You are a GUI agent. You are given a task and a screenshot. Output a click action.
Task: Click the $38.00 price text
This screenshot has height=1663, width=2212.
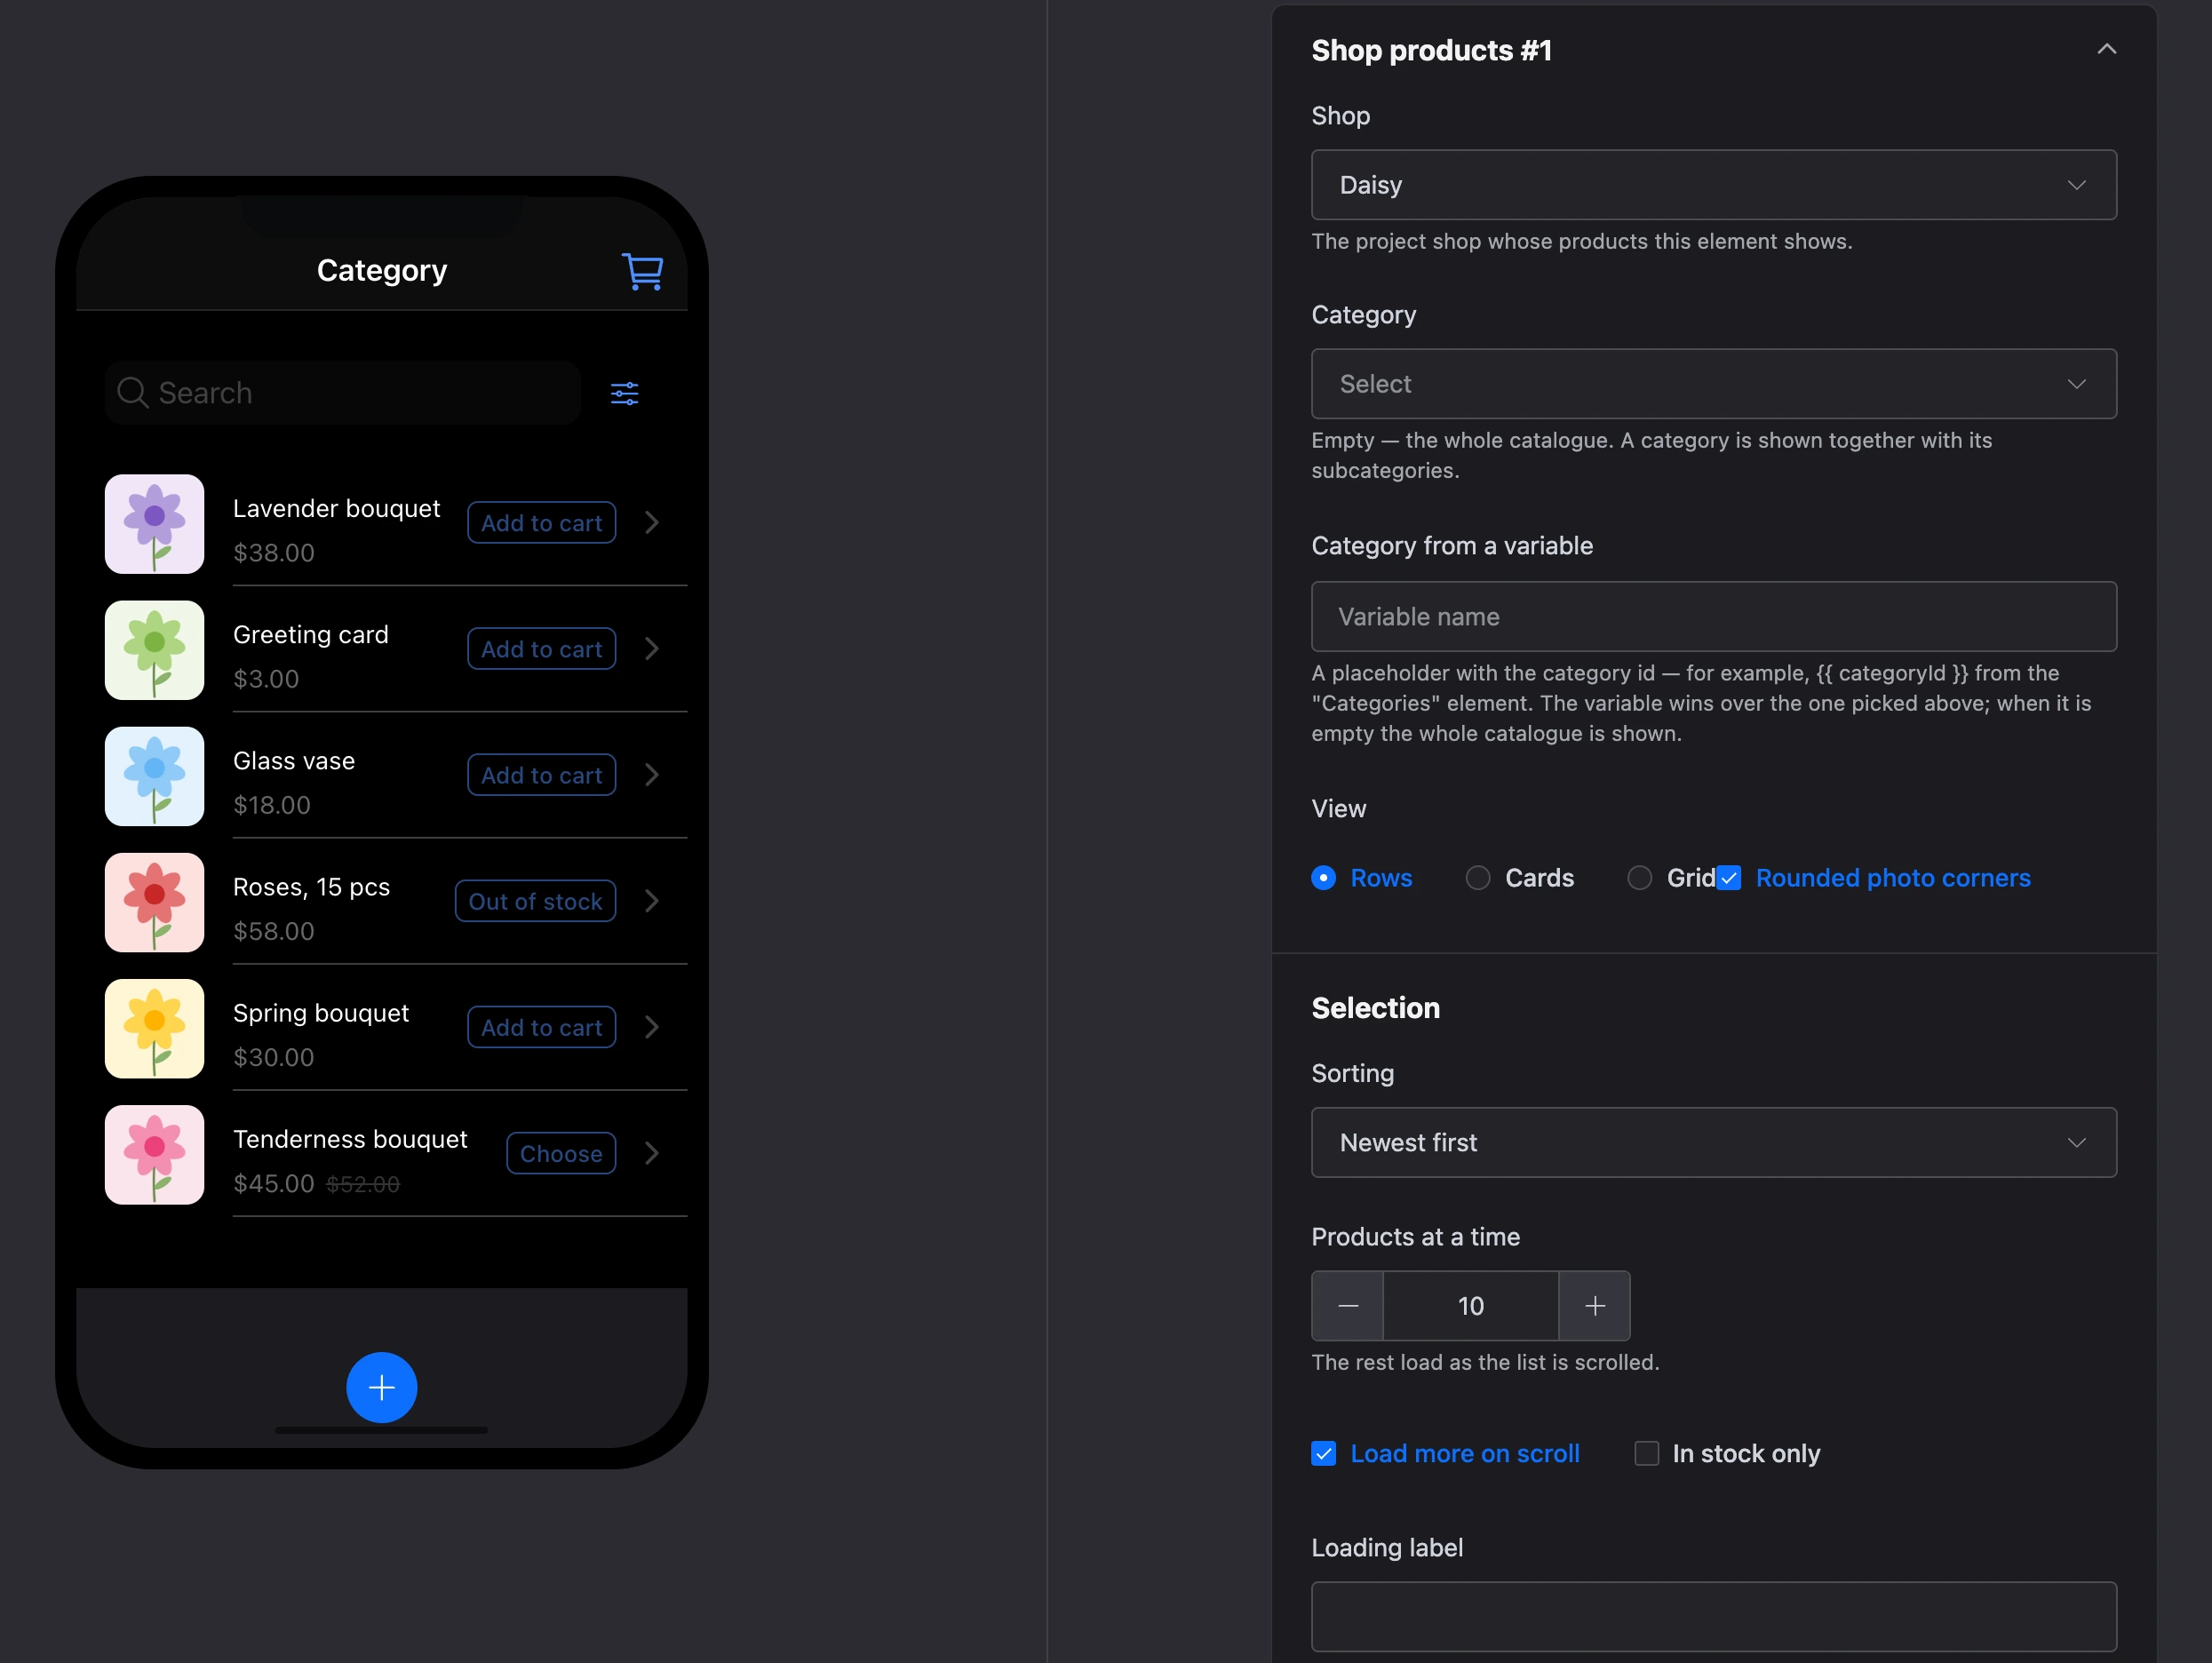pos(273,552)
